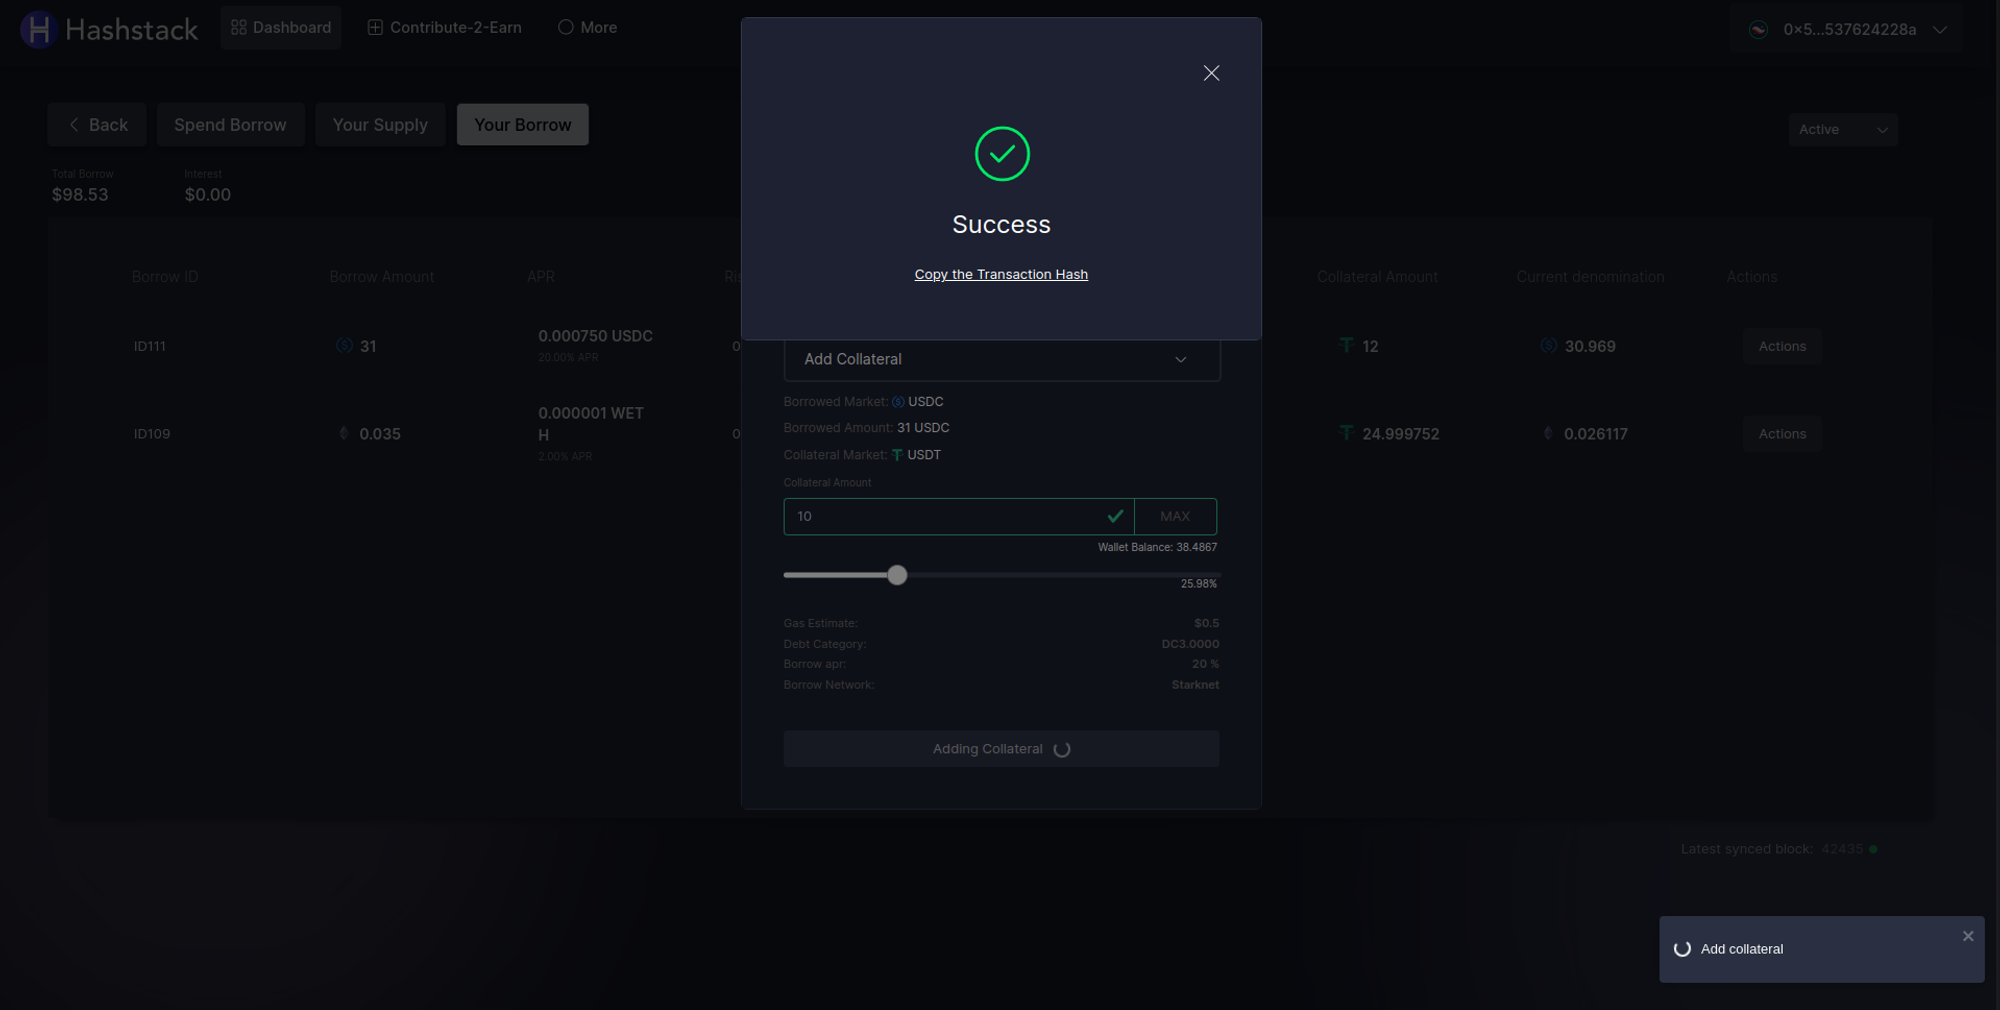2000x1010 pixels.
Task: Click Copy the Transaction Hash link
Action: pos(1001,275)
